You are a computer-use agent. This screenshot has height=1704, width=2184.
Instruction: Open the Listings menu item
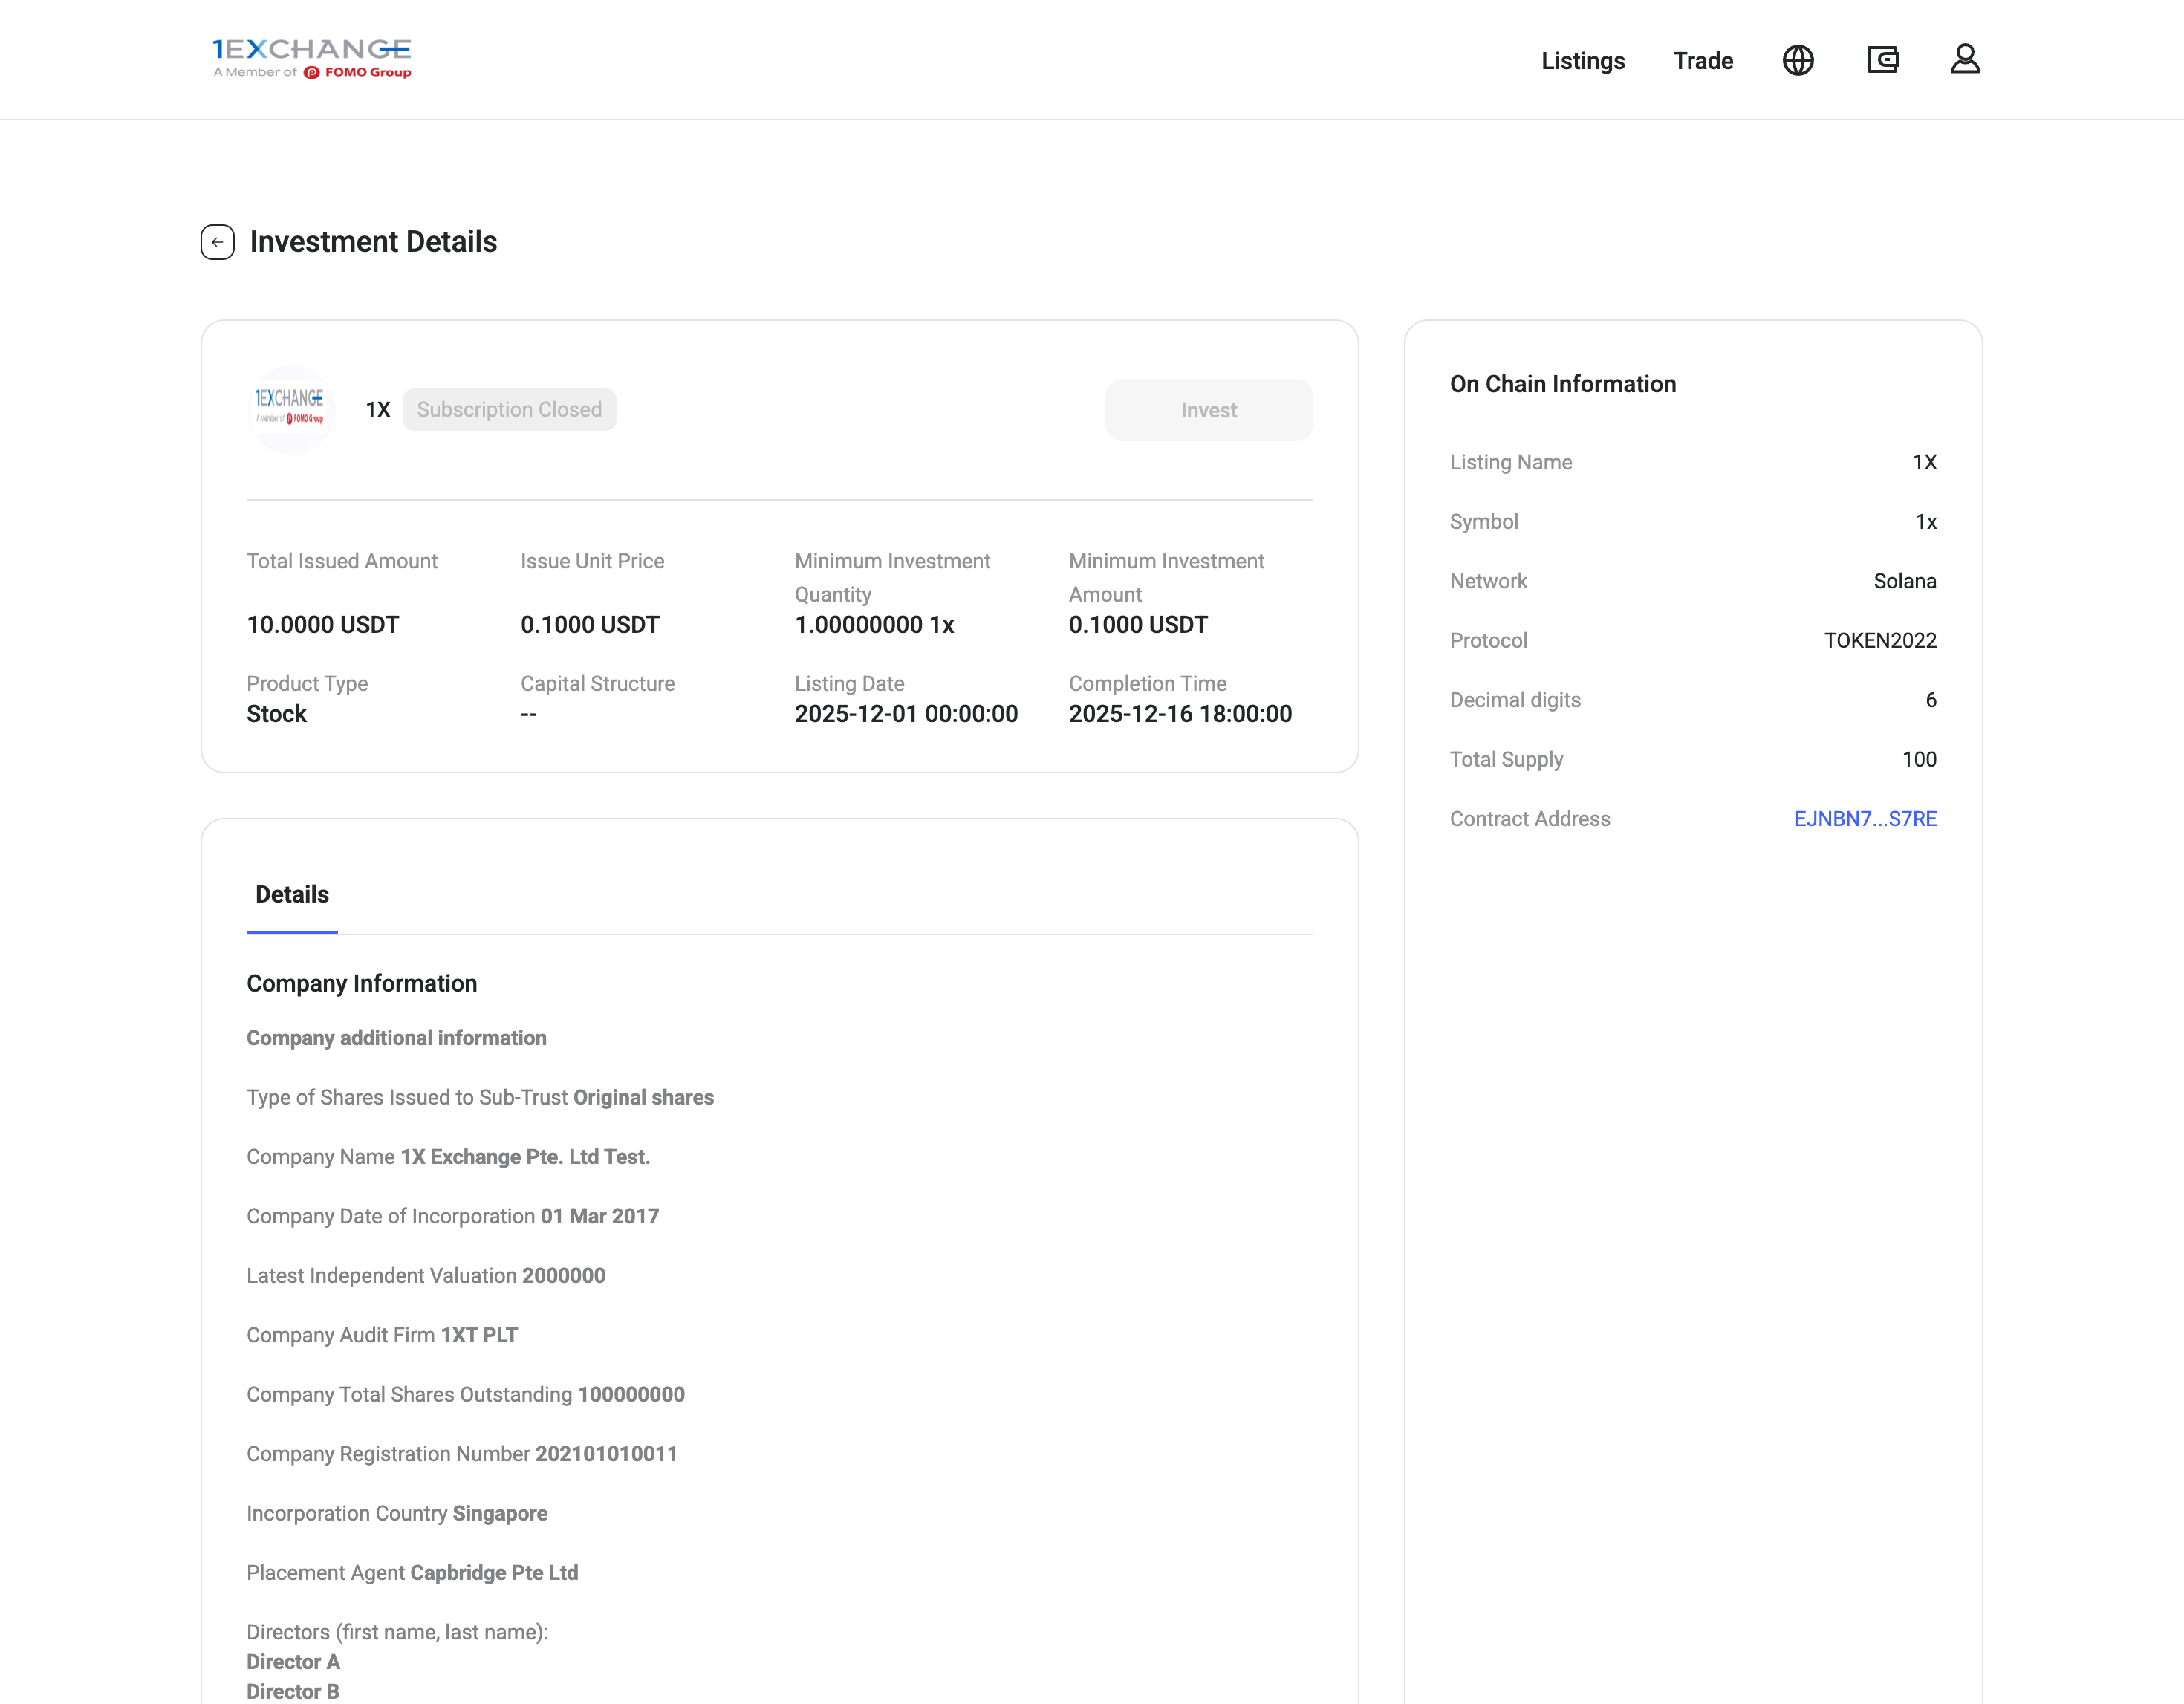tap(1582, 61)
